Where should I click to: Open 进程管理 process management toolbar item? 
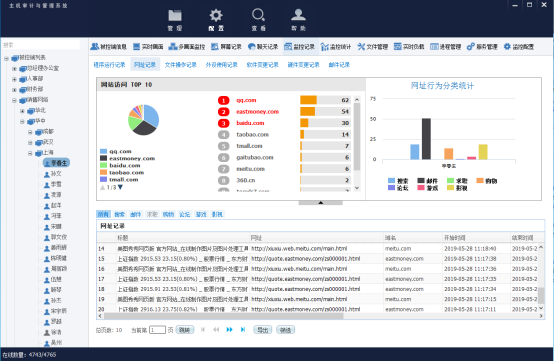445,47
